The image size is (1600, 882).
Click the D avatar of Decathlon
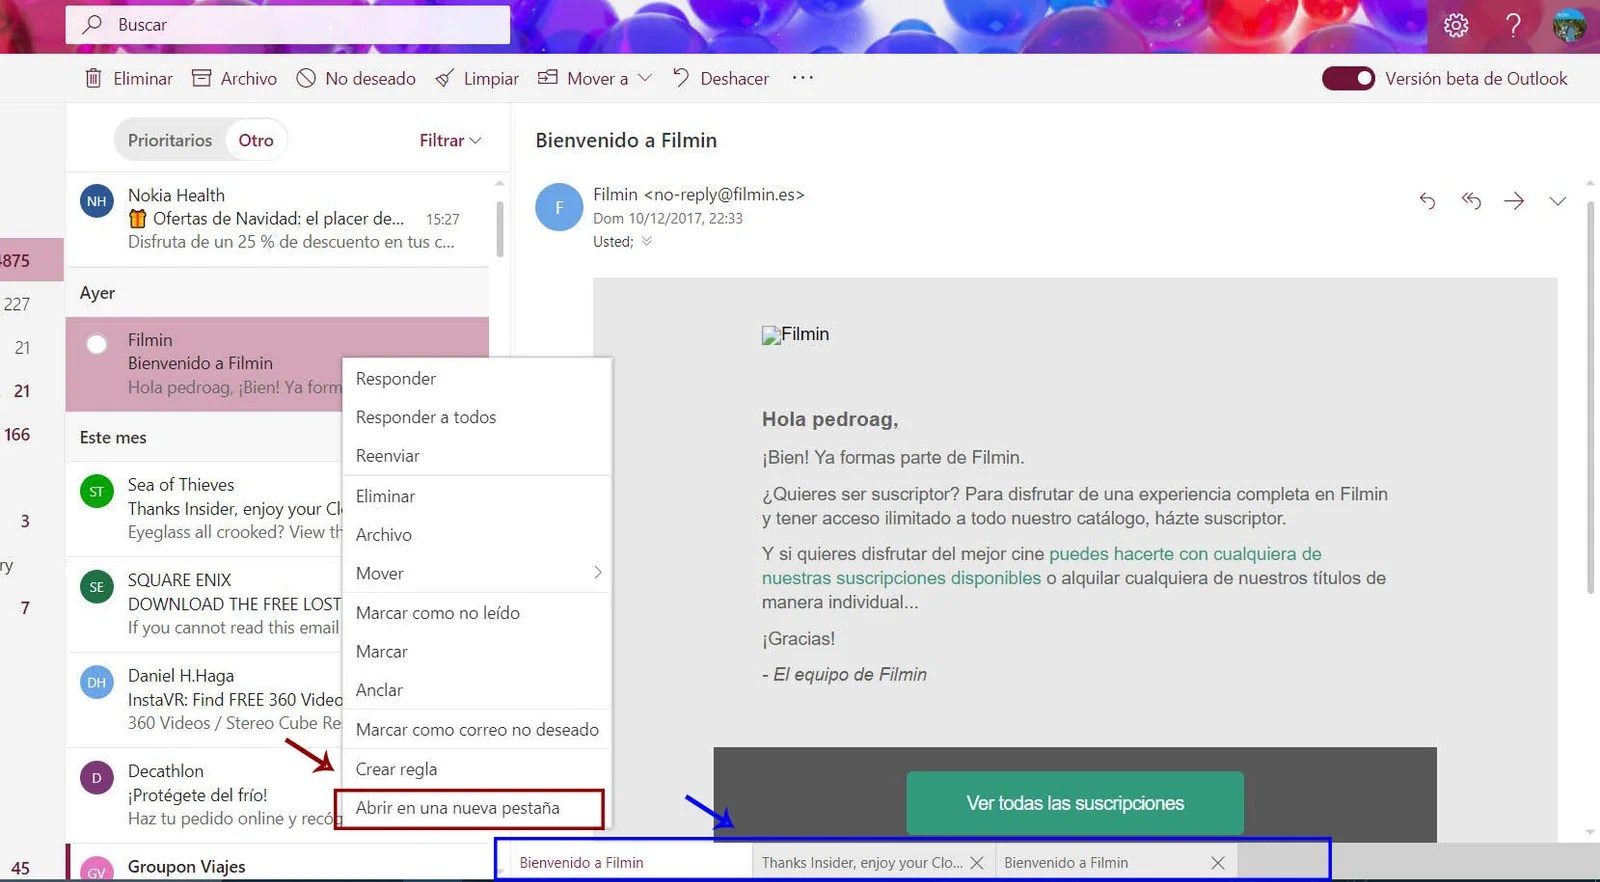[x=97, y=778]
